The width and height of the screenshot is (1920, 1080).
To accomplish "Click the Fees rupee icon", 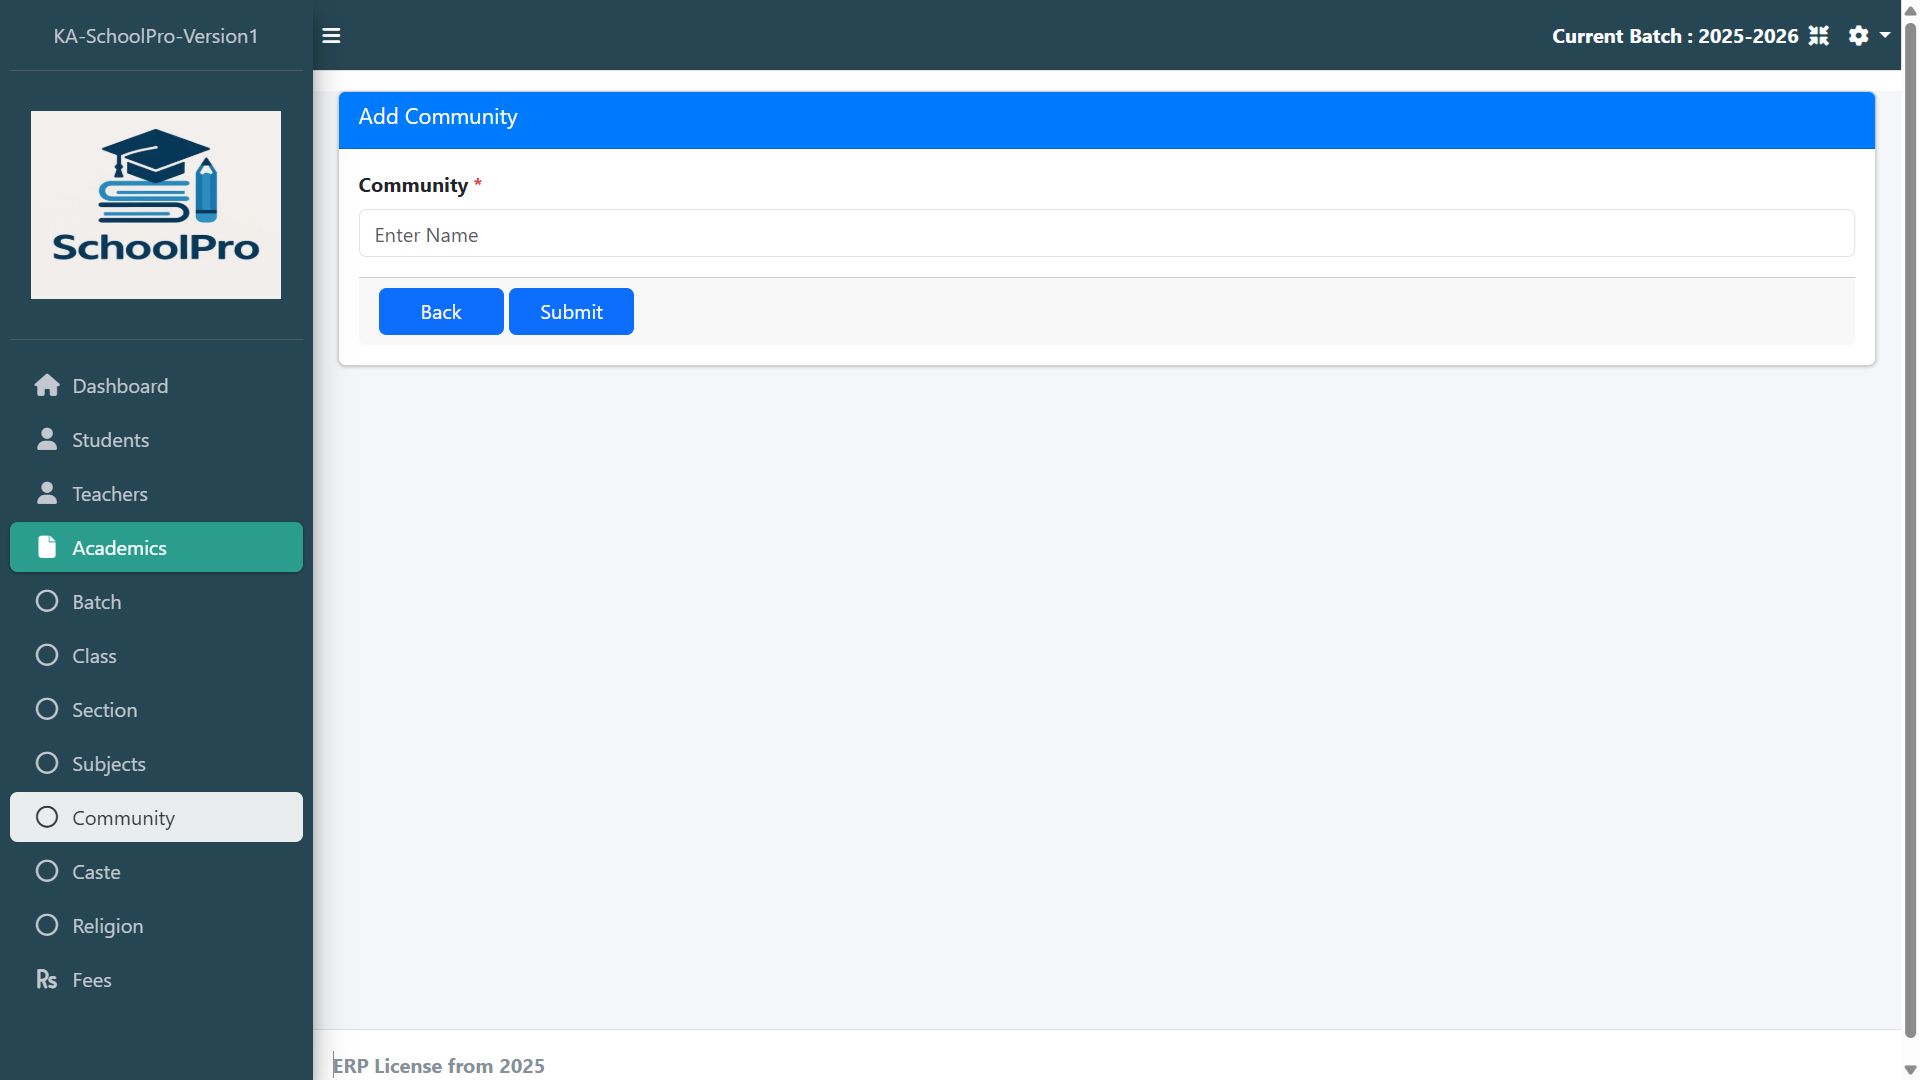I will (x=47, y=980).
